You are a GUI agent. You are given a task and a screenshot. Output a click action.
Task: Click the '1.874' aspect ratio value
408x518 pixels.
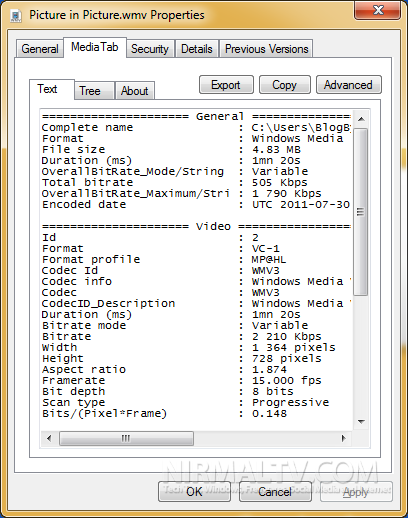click(x=269, y=370)
